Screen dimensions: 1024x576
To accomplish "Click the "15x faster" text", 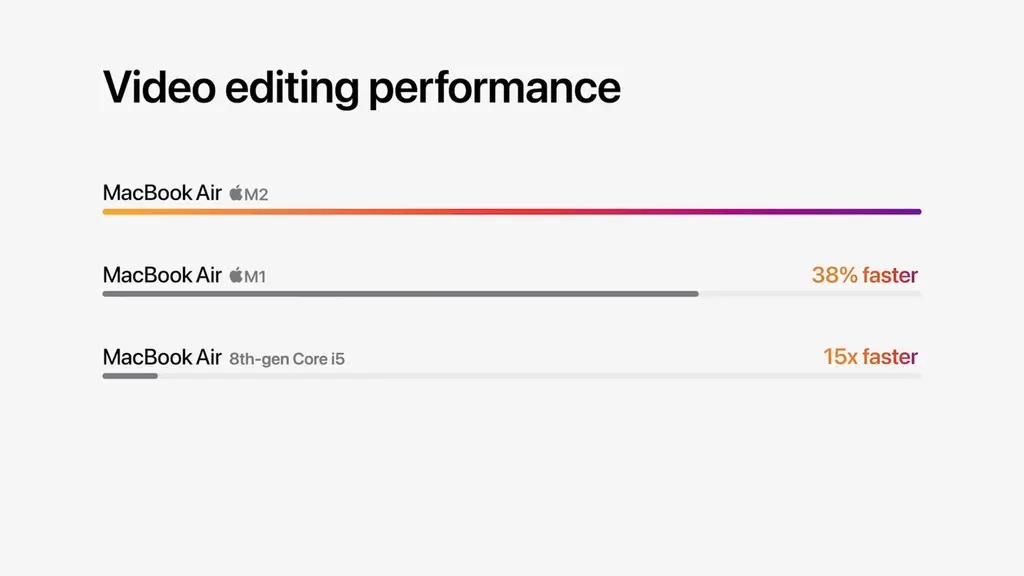I will pyautogui.click(x=870, y=357).
